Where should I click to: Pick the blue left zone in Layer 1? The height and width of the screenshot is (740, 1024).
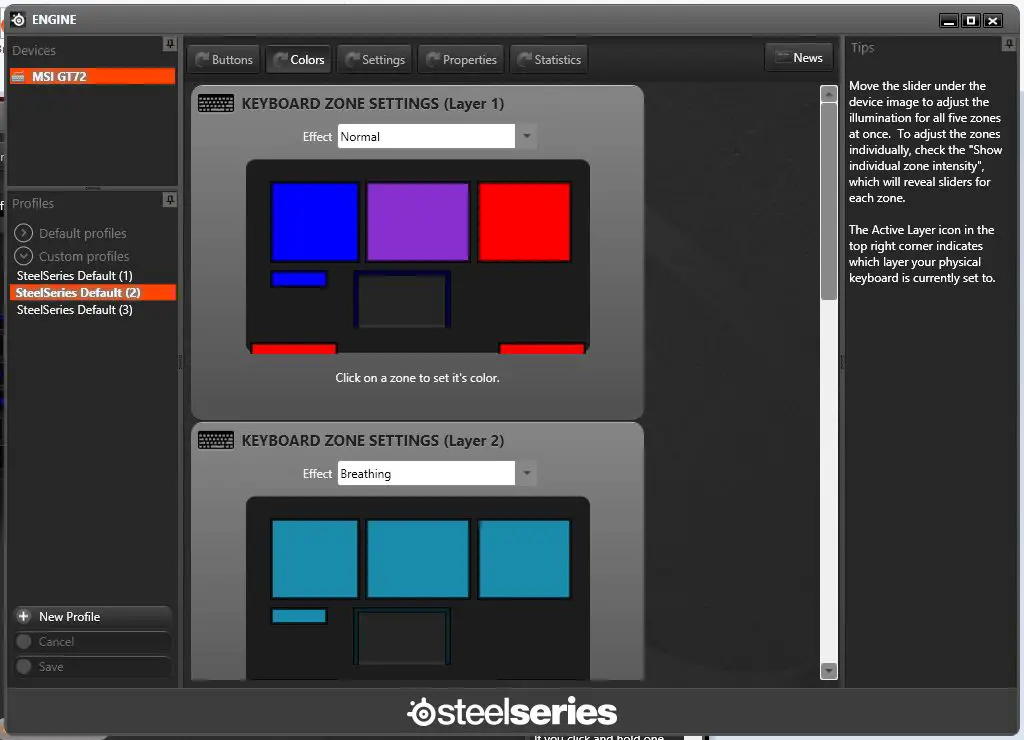pos(315,222)
